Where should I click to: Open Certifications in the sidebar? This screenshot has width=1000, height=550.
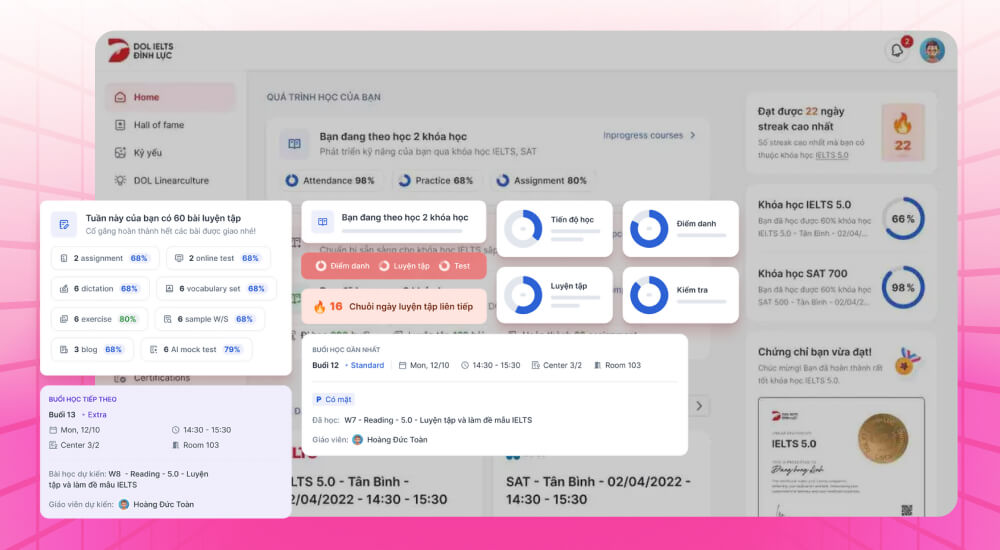click(x=161, y=378)
